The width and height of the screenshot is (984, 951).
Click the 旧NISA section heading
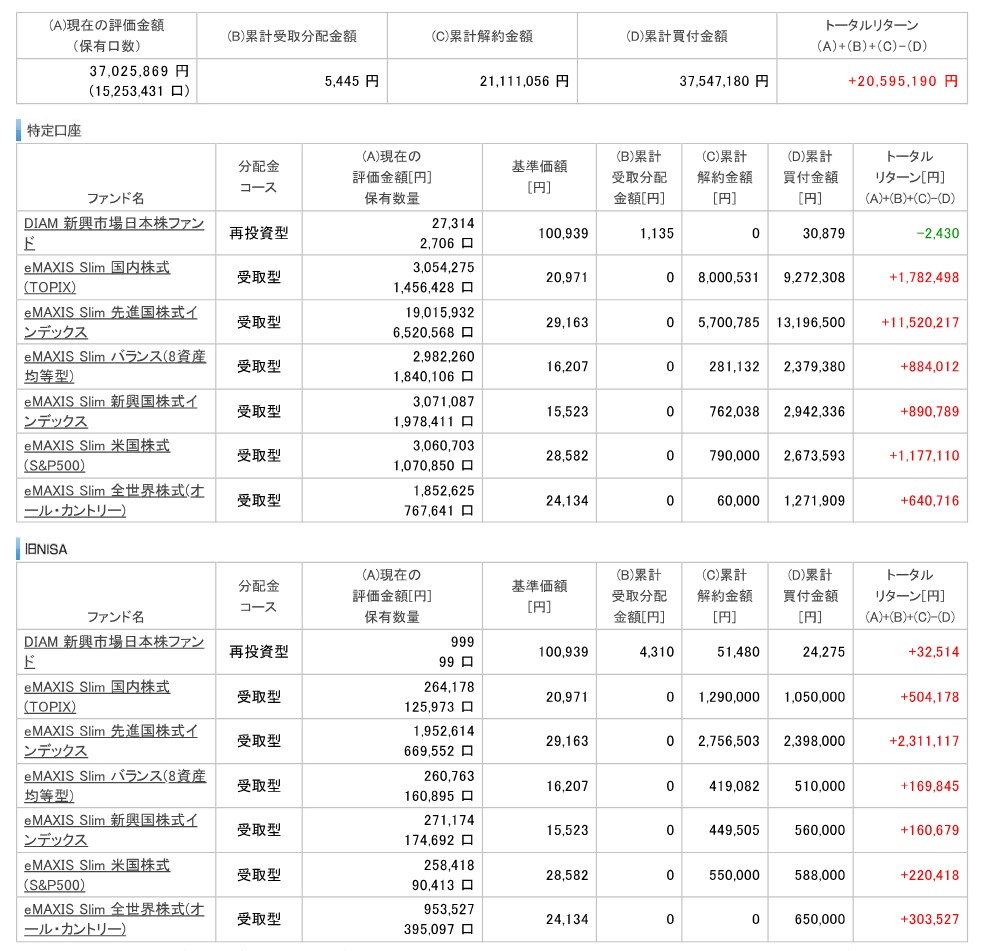(x=46, y=549)
